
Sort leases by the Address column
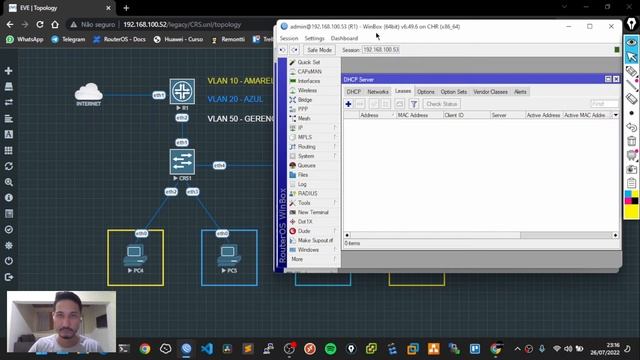point(377,116)
